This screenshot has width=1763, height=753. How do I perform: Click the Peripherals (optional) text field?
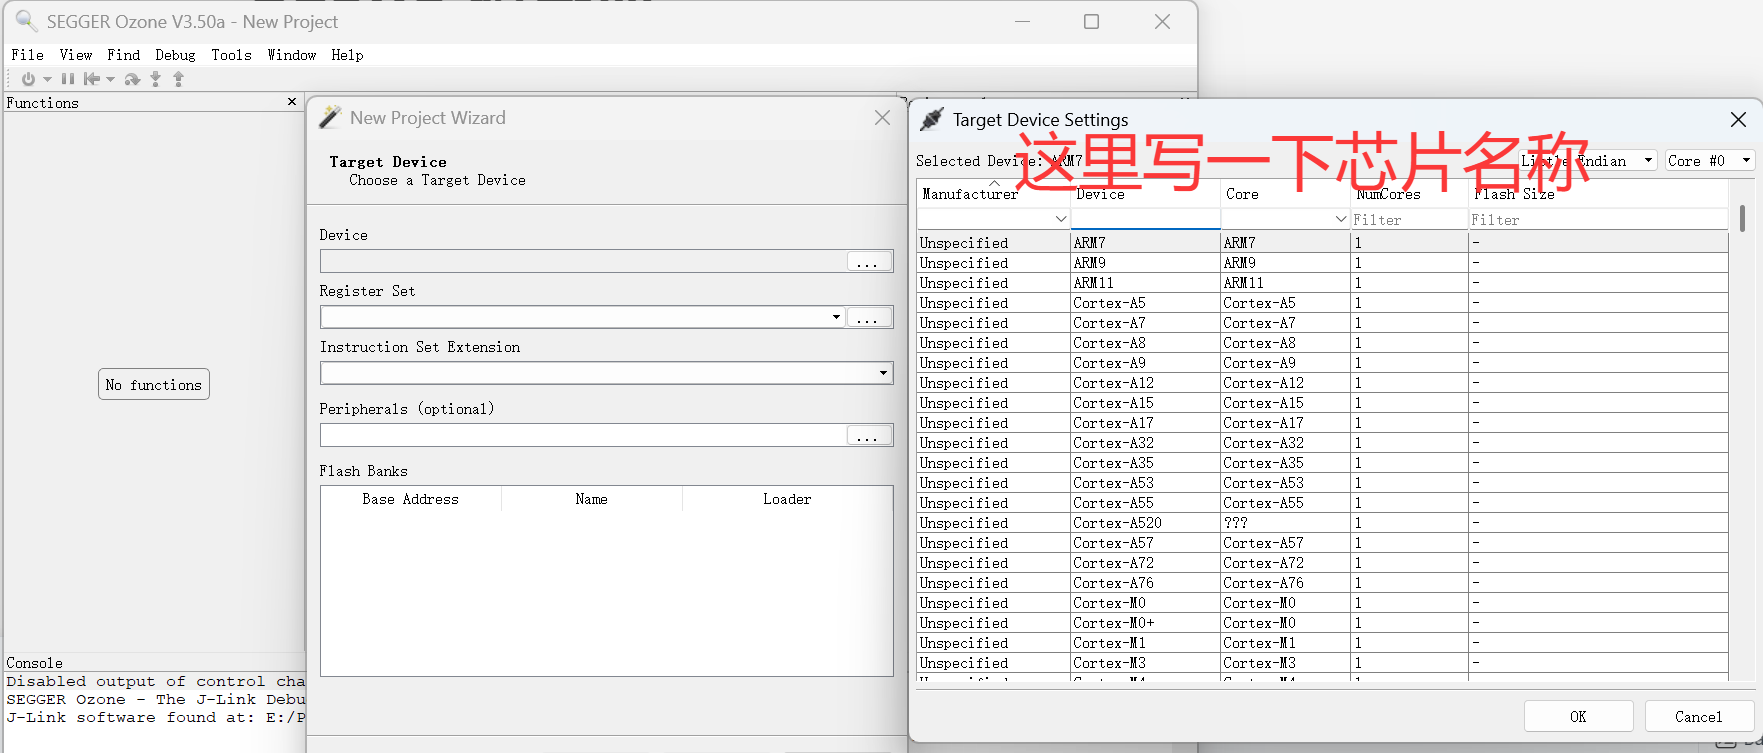coord(584,435)
